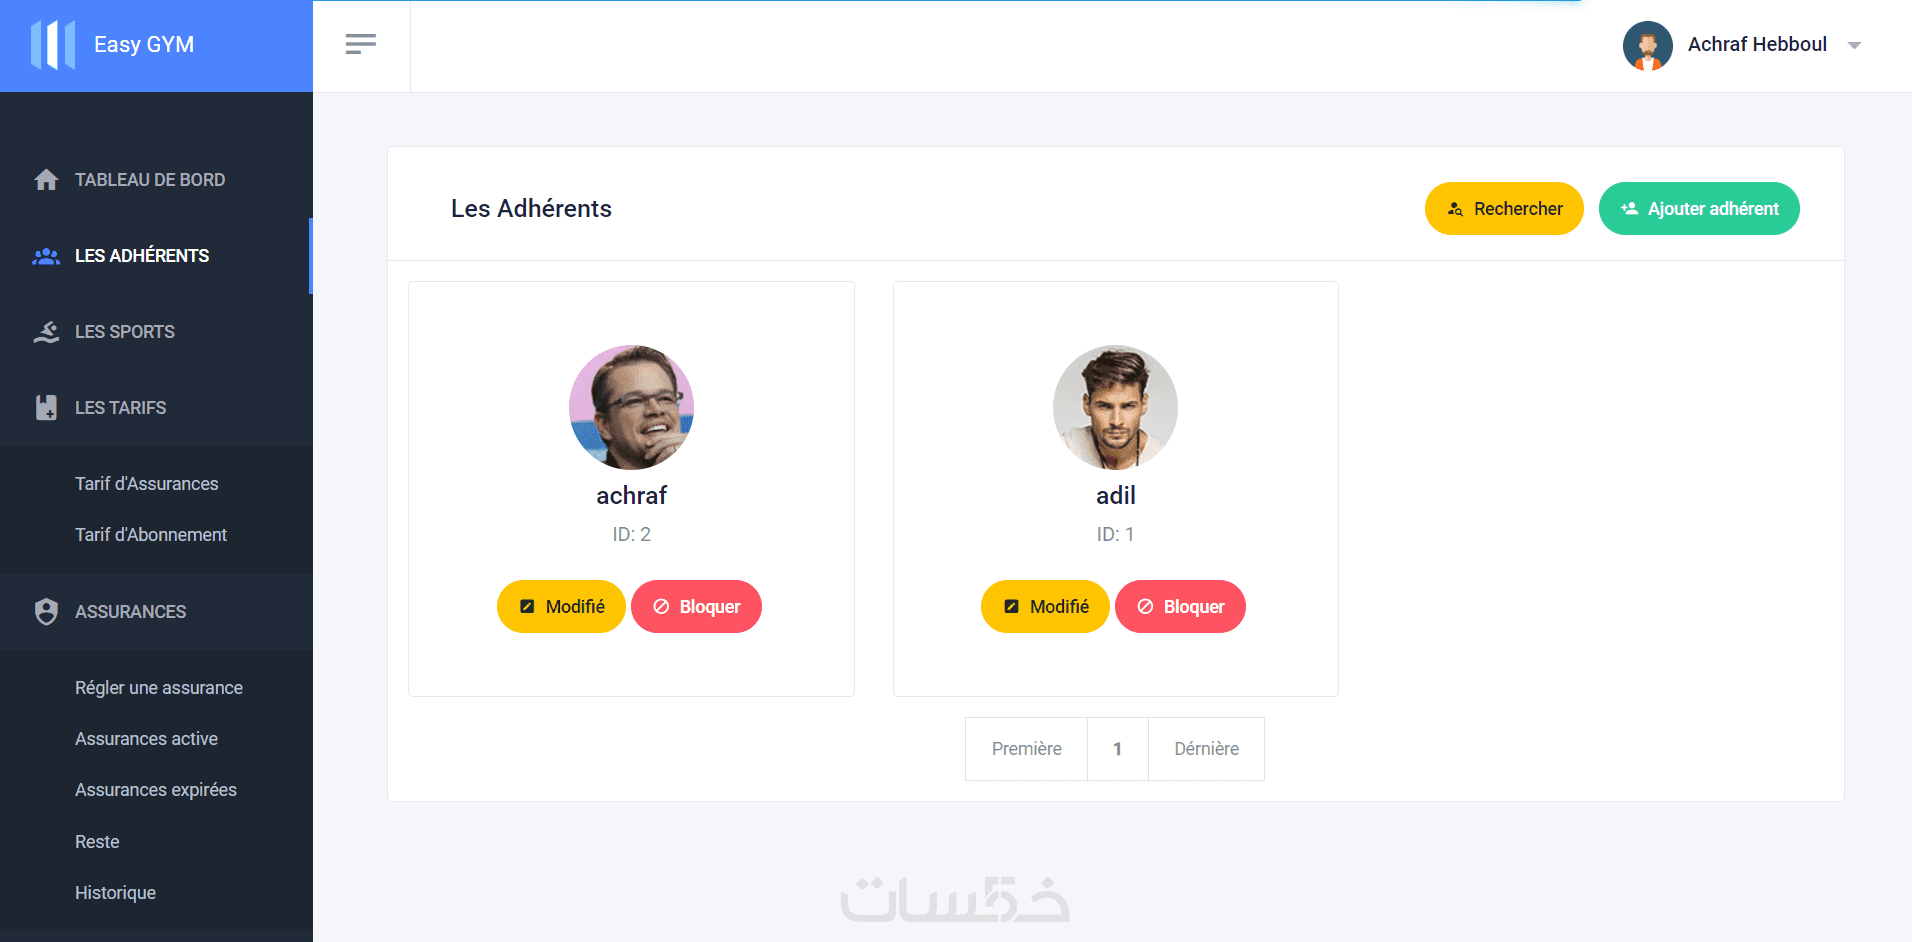1912x942 pixels.
Task: Expand the user account dropdown arrow
Action: point(1854,45)
